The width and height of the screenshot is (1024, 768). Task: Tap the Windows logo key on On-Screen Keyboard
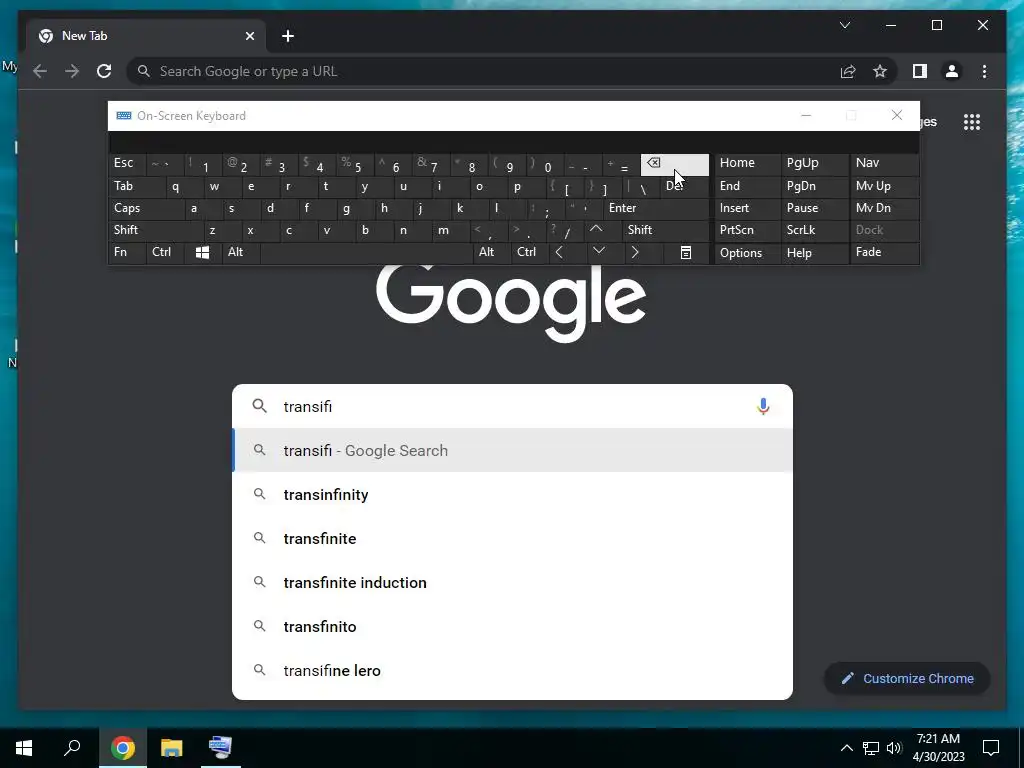tap(202, 252)
